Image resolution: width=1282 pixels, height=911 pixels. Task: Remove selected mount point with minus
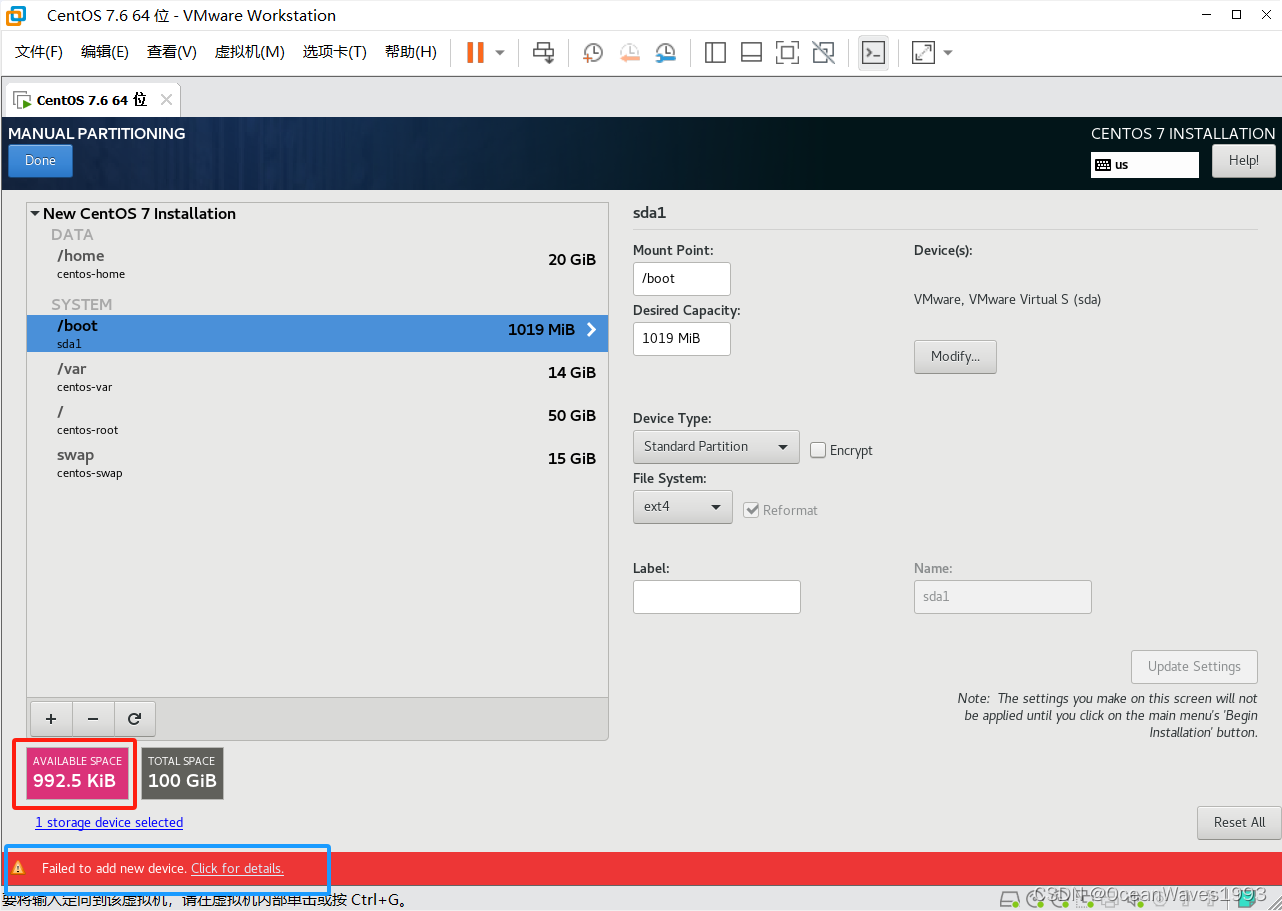(x=93, y=718)
